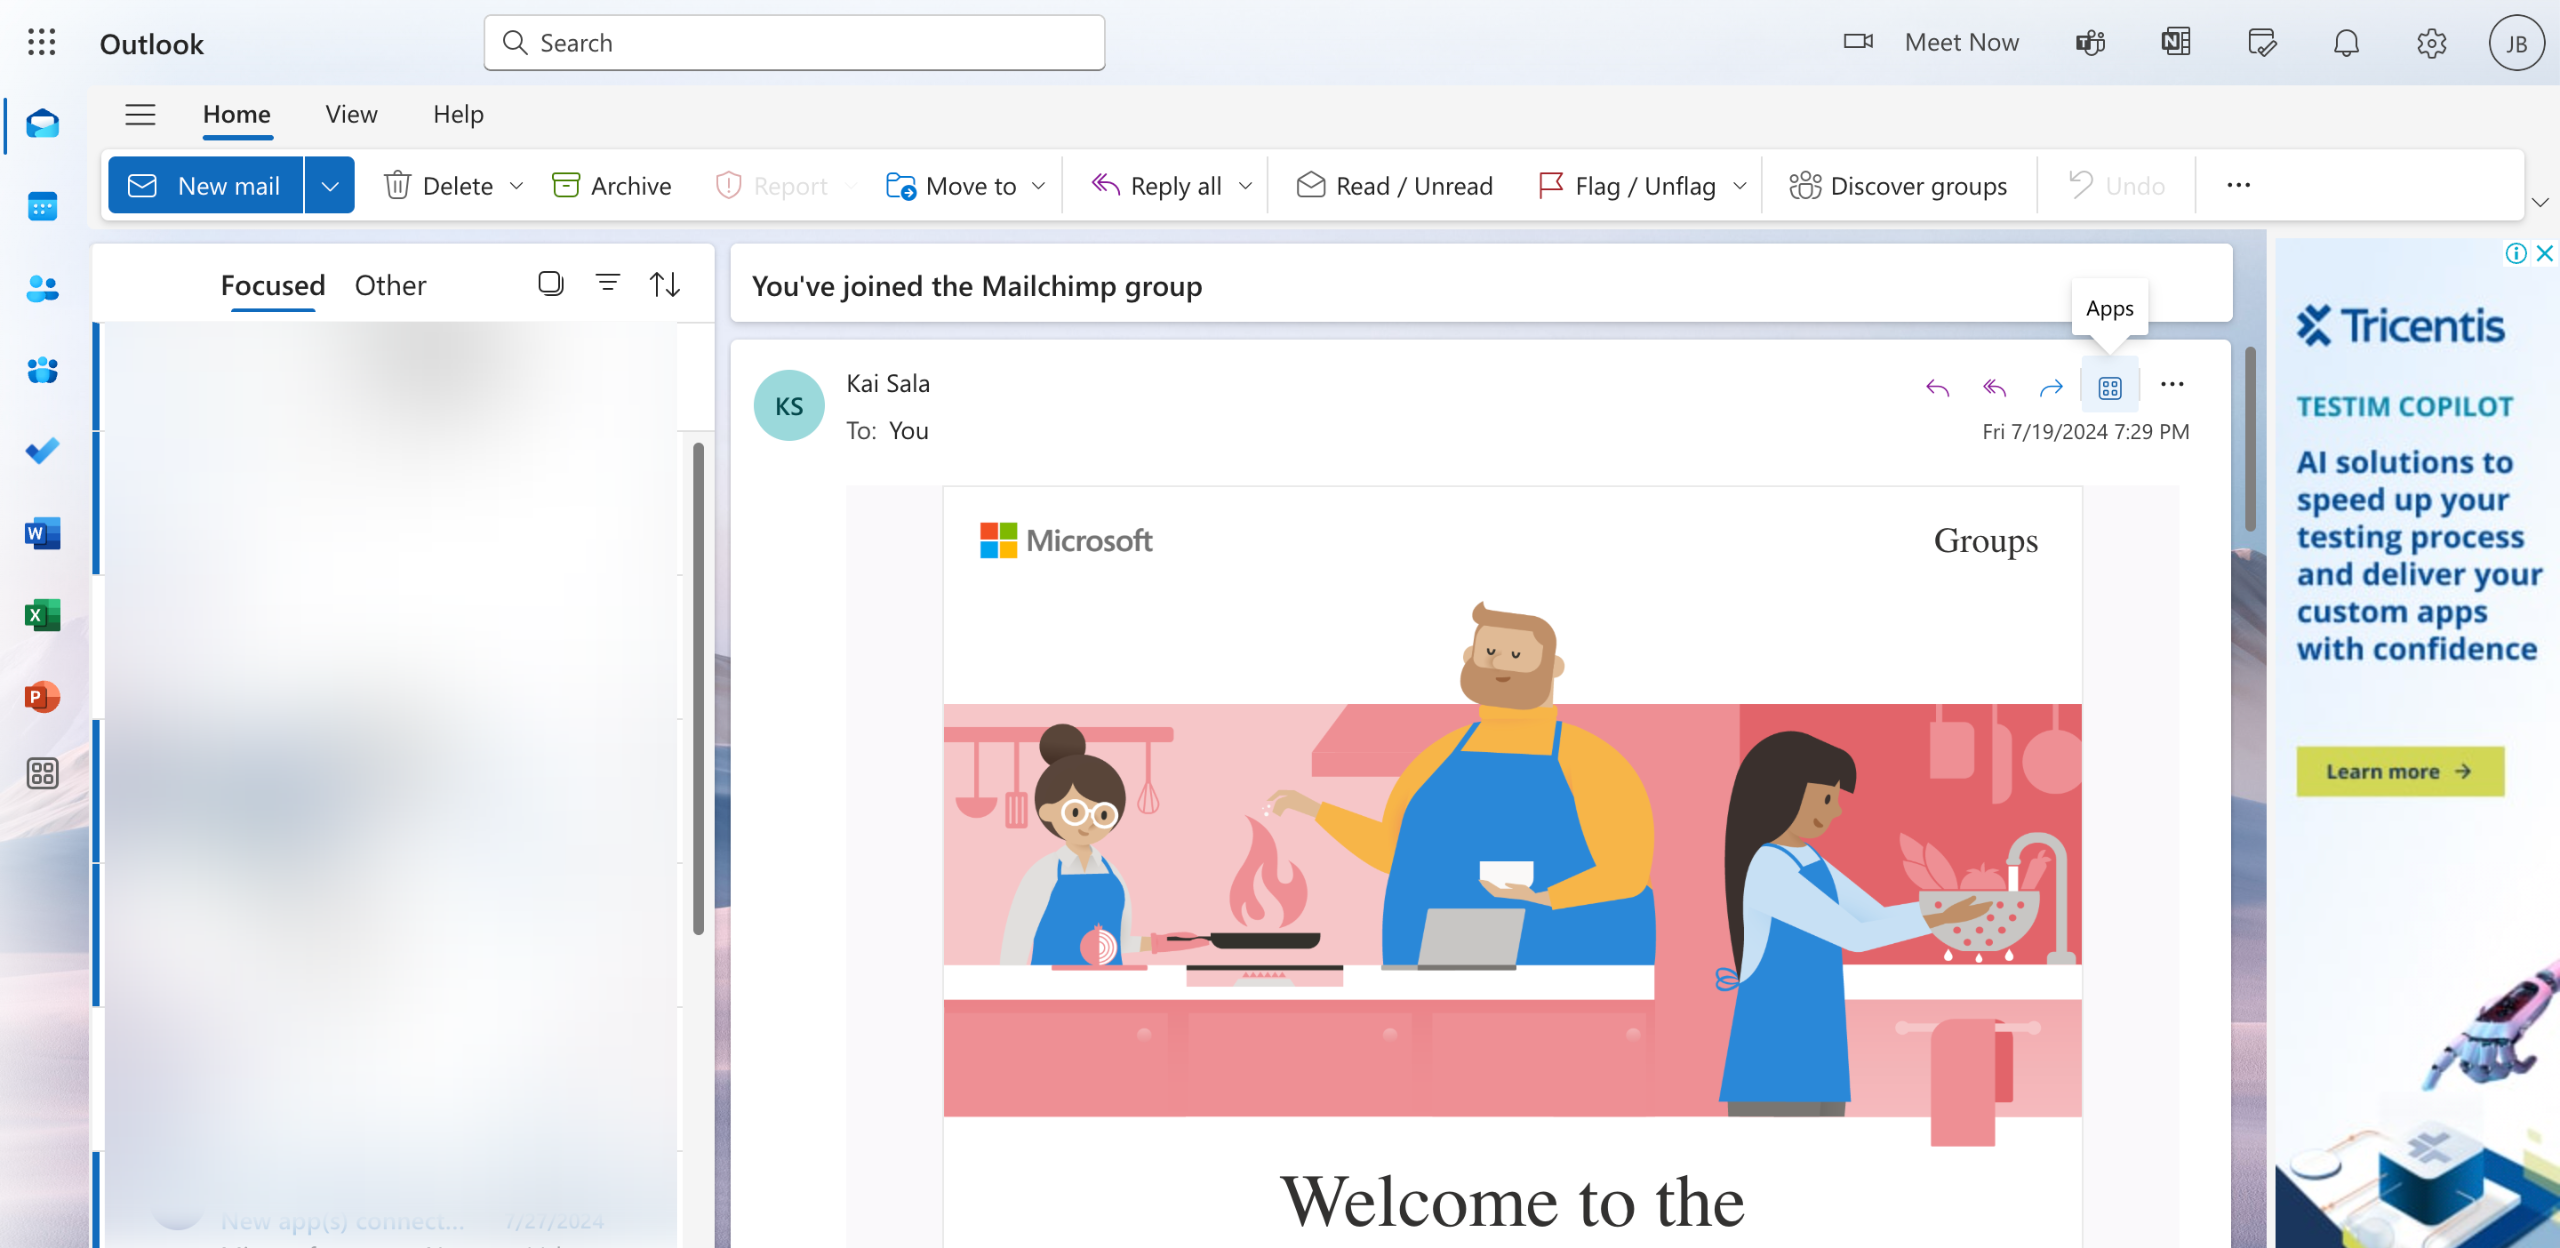
Task: Click the Forward arrow on the message
Action: [2051, 387]
